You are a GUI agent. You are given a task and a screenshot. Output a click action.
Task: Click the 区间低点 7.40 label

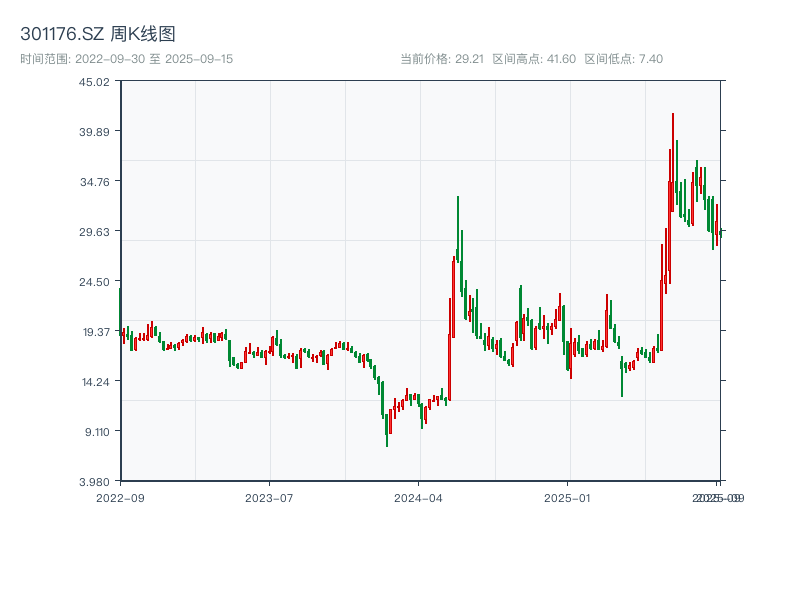point(623,59)
